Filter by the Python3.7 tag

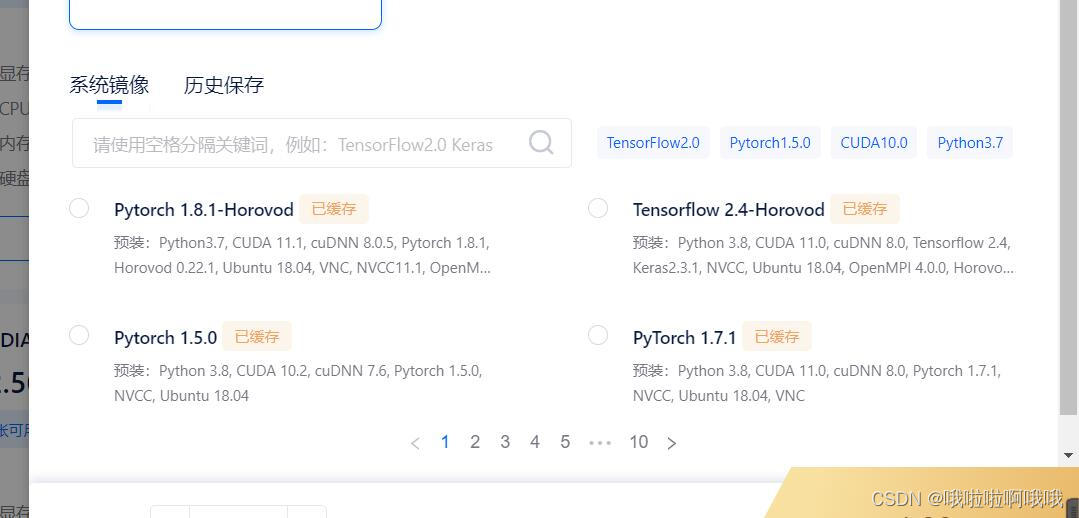point(970,143)
